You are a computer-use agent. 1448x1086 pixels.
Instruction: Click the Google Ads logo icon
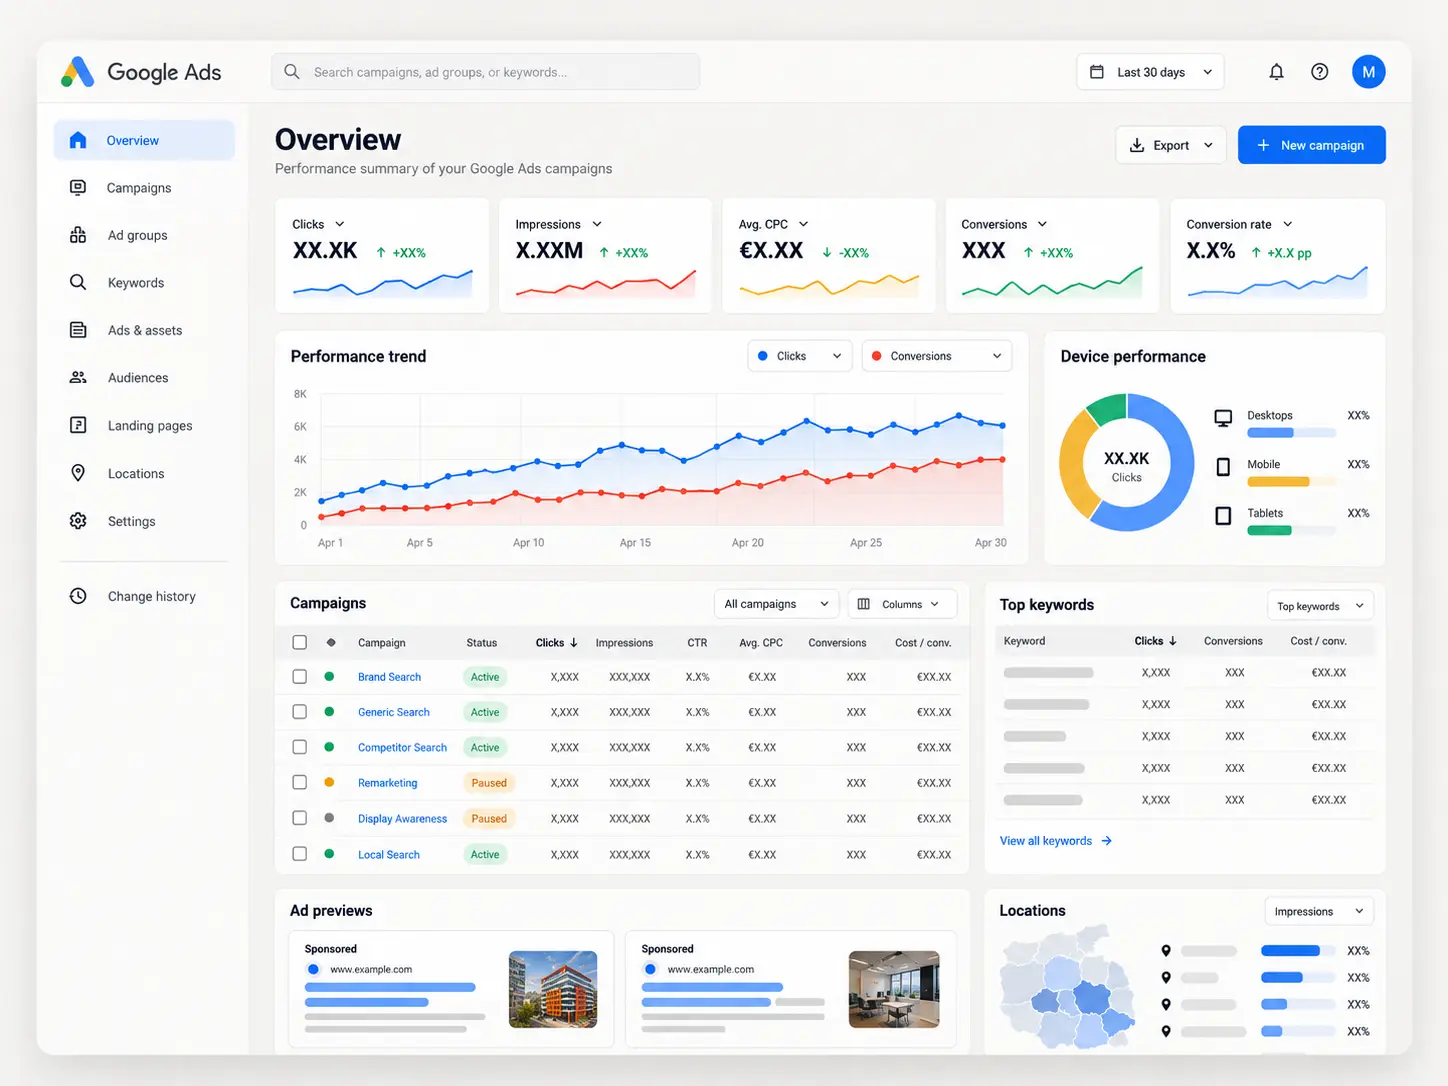coord(77,72)
